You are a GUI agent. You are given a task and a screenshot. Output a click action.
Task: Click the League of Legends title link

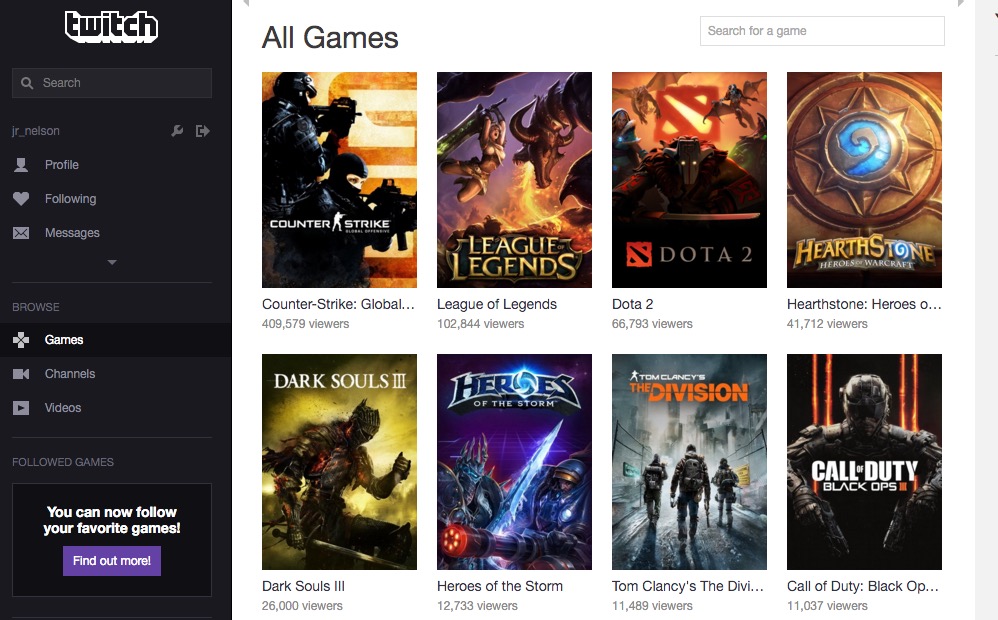tap(497, 304)
